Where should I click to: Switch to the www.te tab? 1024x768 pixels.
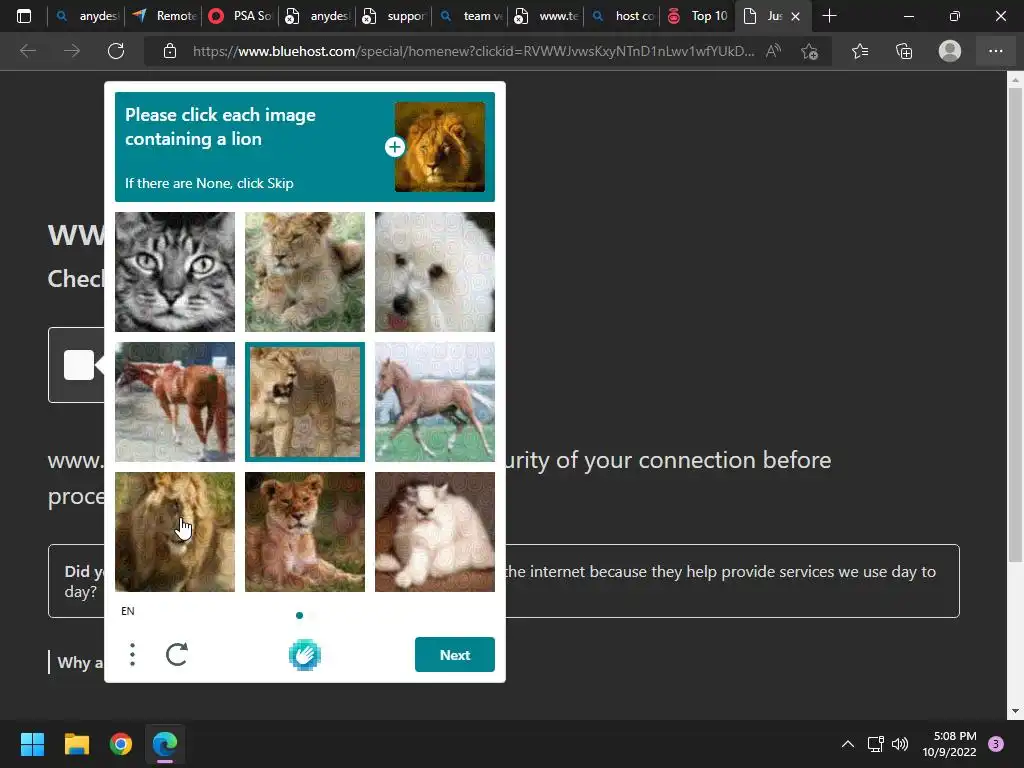[547, 16]
